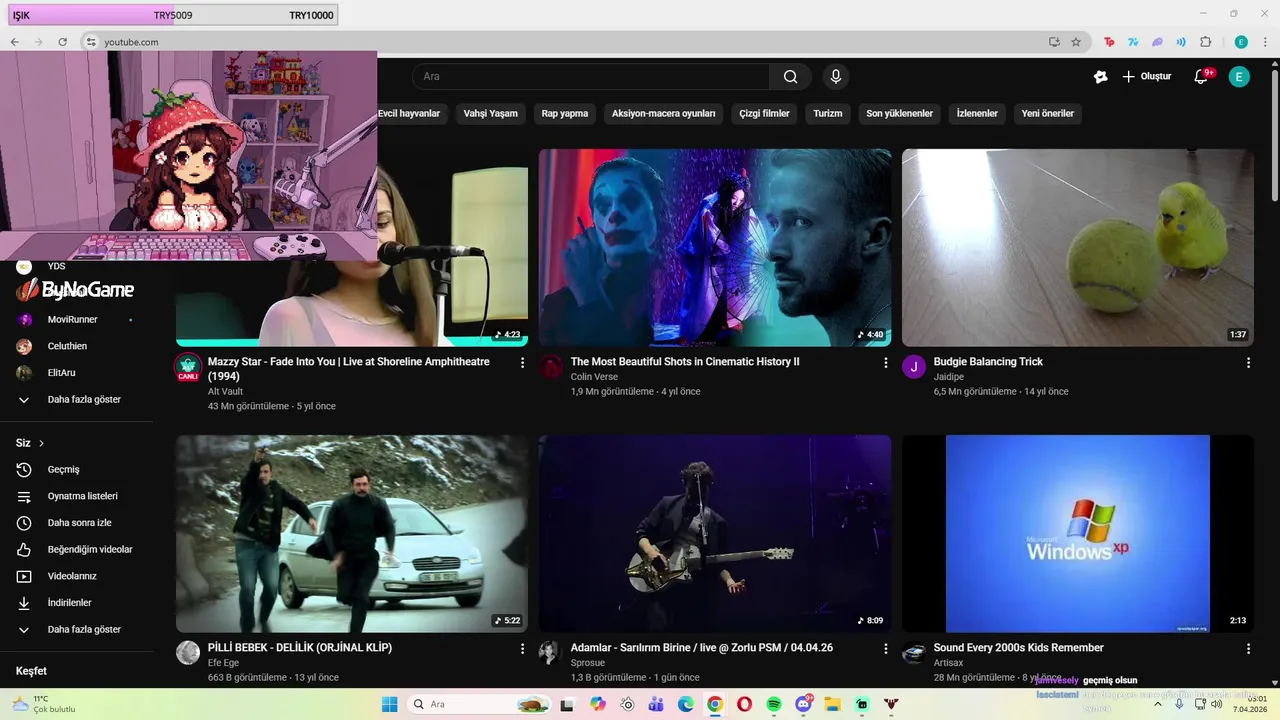Open PİLLİ BEBEK - DELİLİK video title
Image resolution: width=1280 pixels, height=720 pixels.
(300, 648)
